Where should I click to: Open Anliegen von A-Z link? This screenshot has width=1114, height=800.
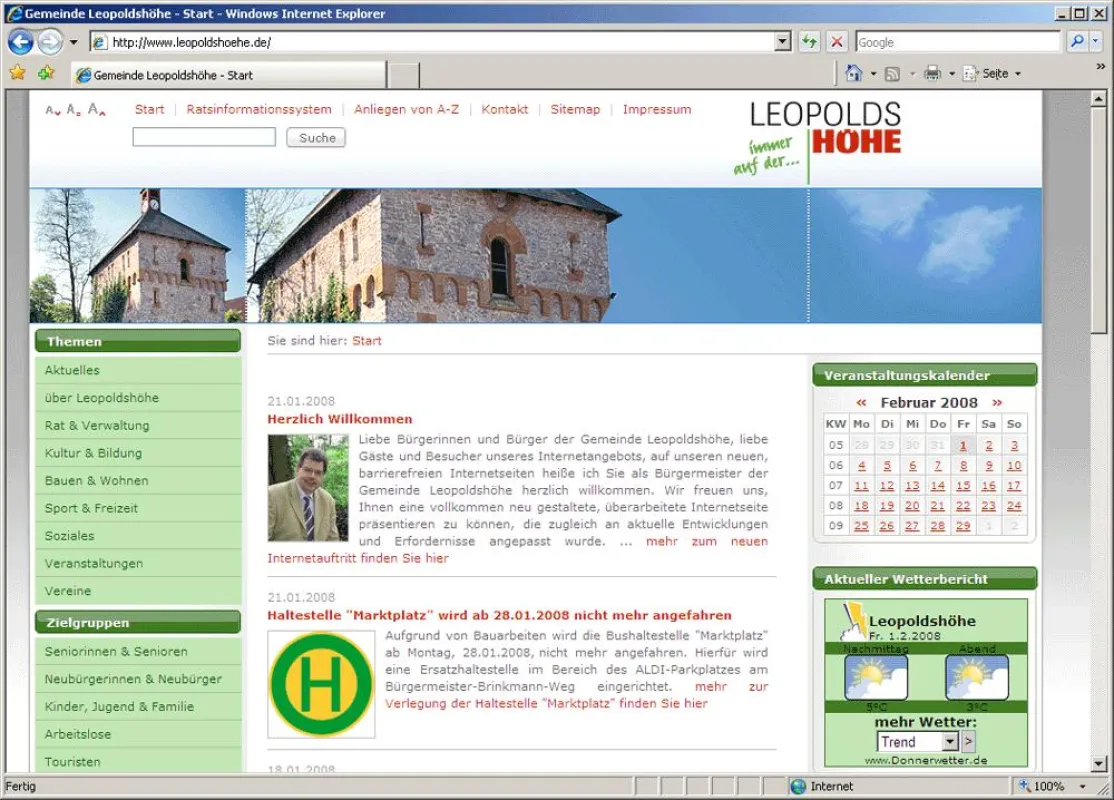click(x=406, y=109)
